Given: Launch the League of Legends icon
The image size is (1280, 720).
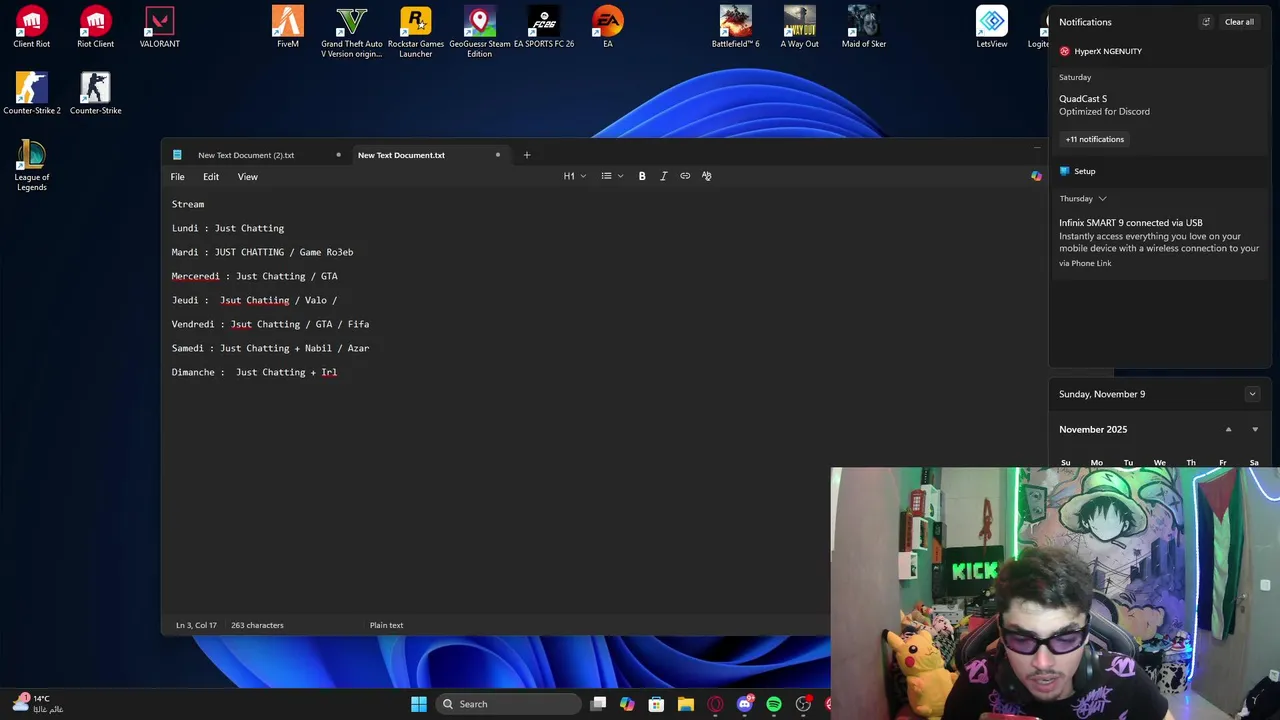Looking at the screenshot, I should [x=32, y=165].
